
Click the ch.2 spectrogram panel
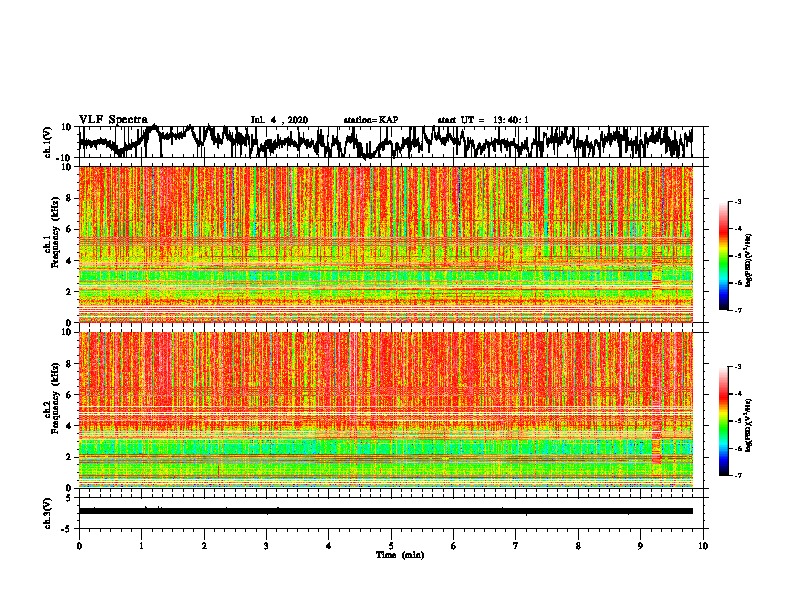pyautogui.click(x=386, y=410)
